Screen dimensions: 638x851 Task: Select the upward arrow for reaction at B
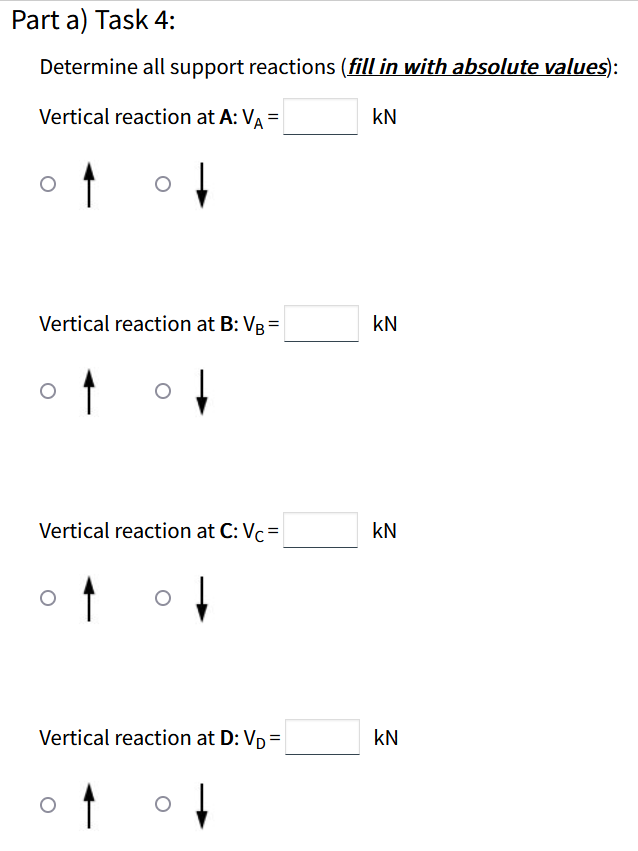point(88,391)
